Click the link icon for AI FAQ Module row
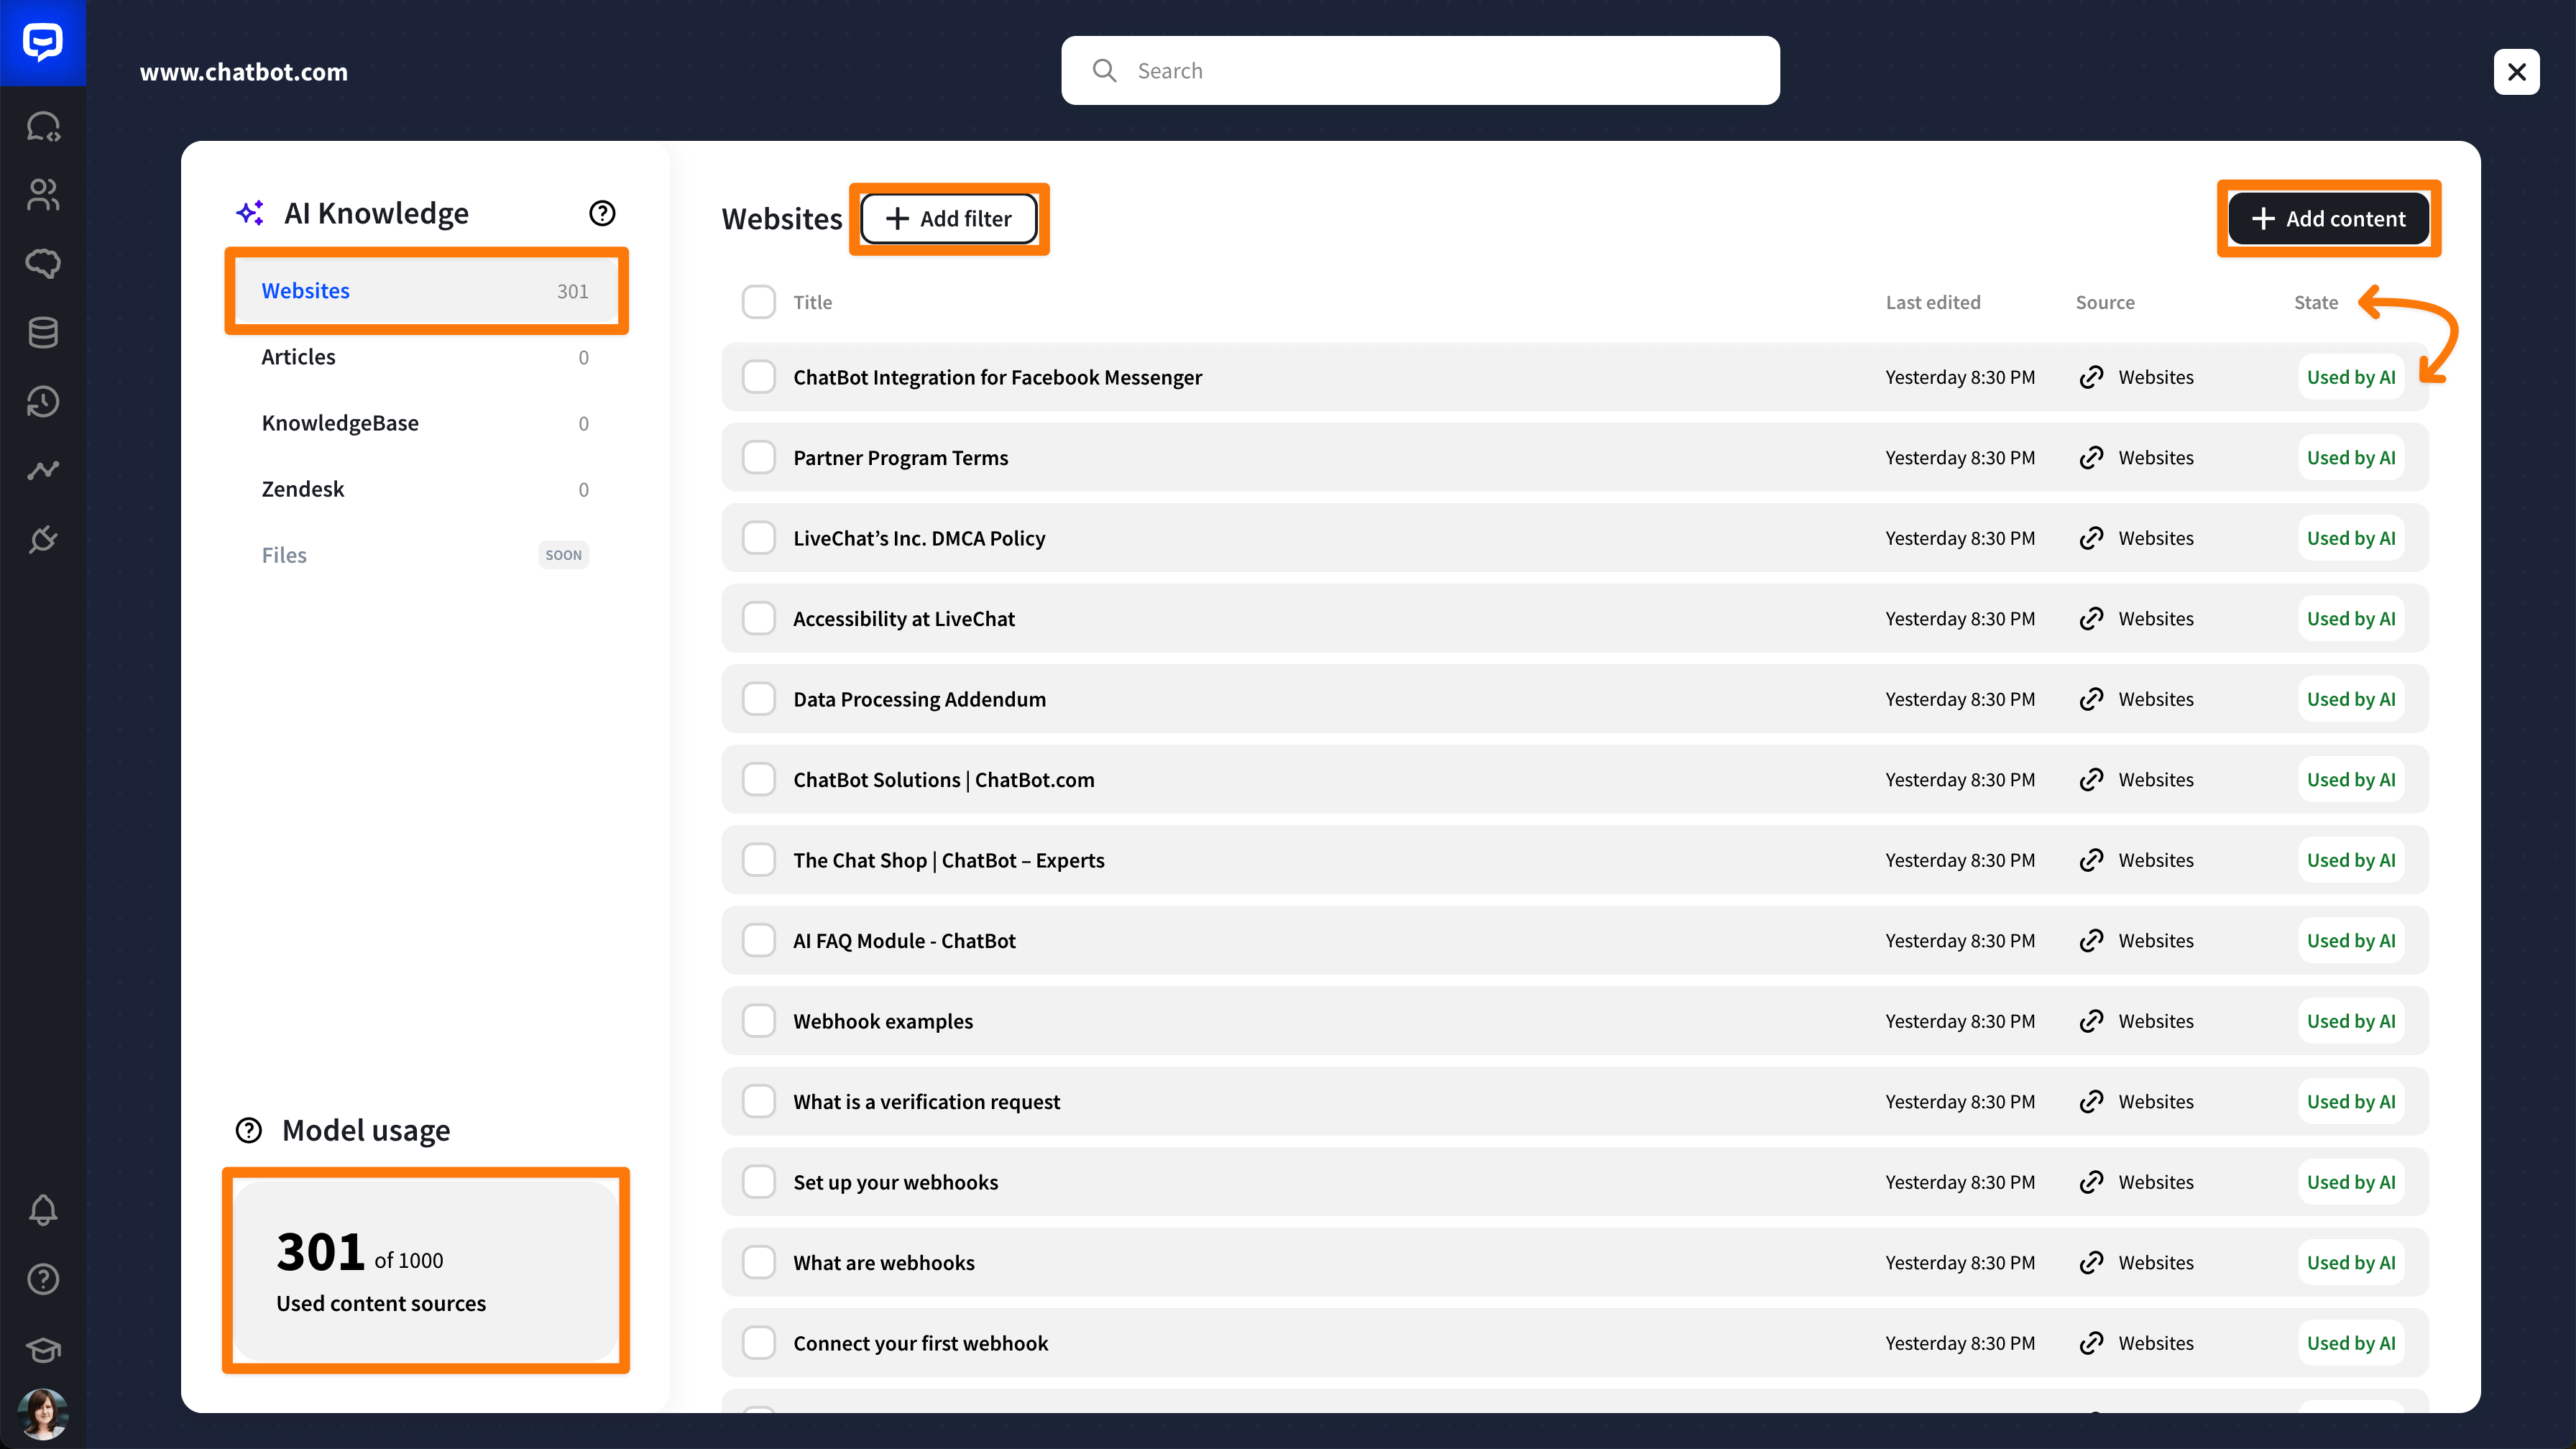This screenshot has height=1449, width=2576. pyautogui.click(x=2091, y=941)
